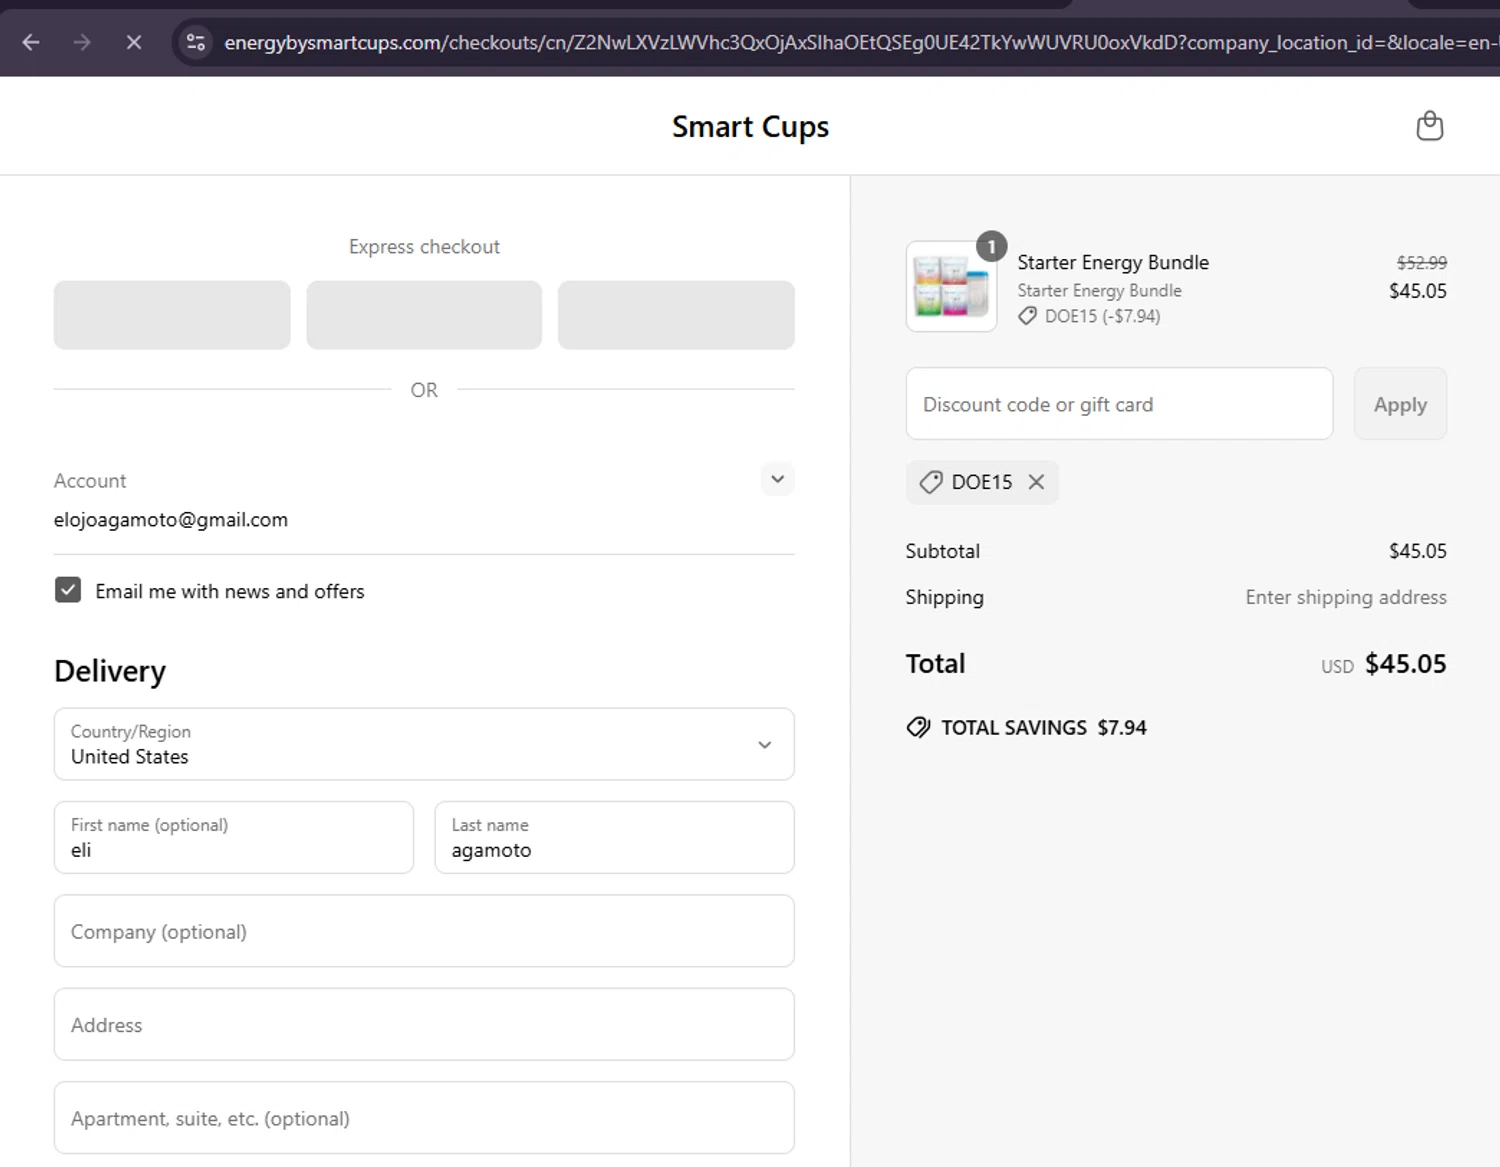Click the Apply discount button

[x=1400, y=404]
